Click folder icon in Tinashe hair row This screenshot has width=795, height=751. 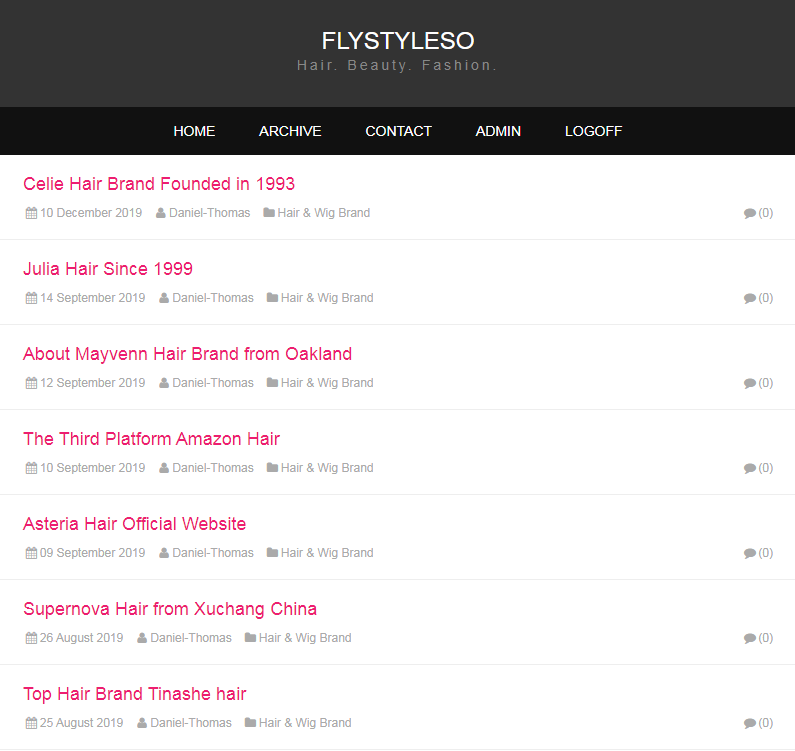coord(250,722)
